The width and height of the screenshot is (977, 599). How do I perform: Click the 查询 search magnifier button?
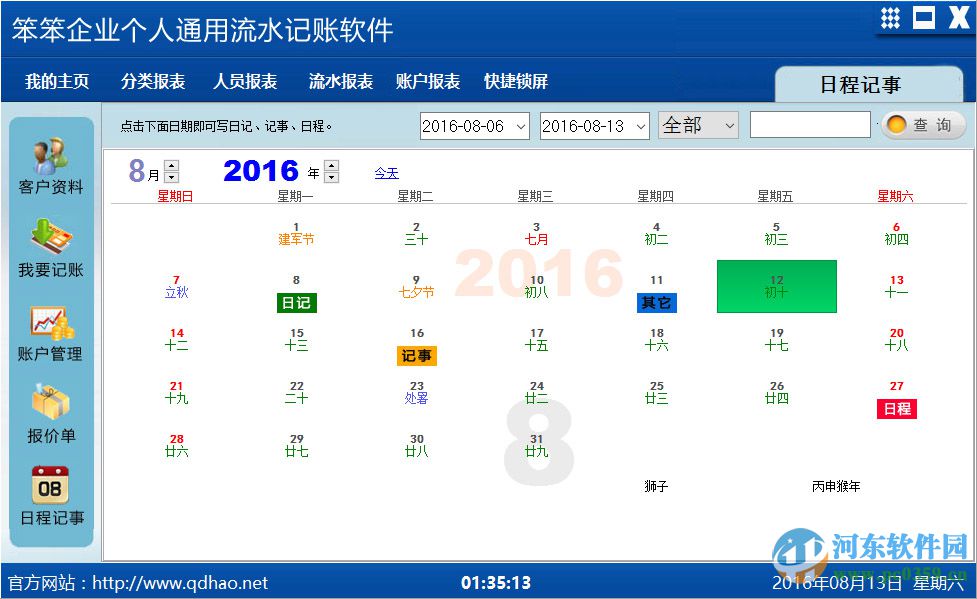tap(921, 125)
